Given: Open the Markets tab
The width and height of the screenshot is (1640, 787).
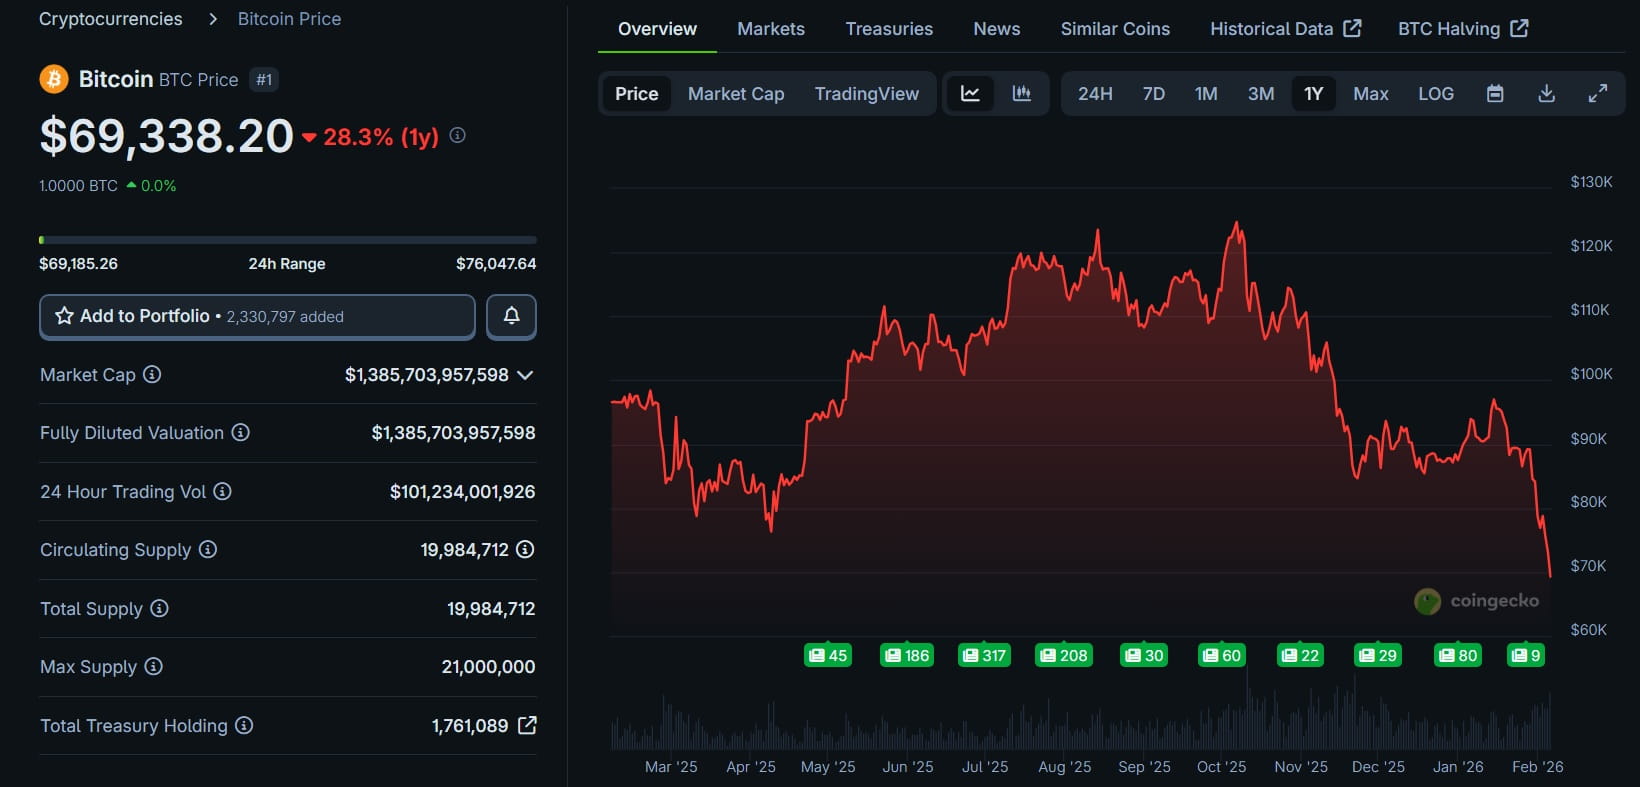Looking at the screenshot, I should [x=771, y=29].
